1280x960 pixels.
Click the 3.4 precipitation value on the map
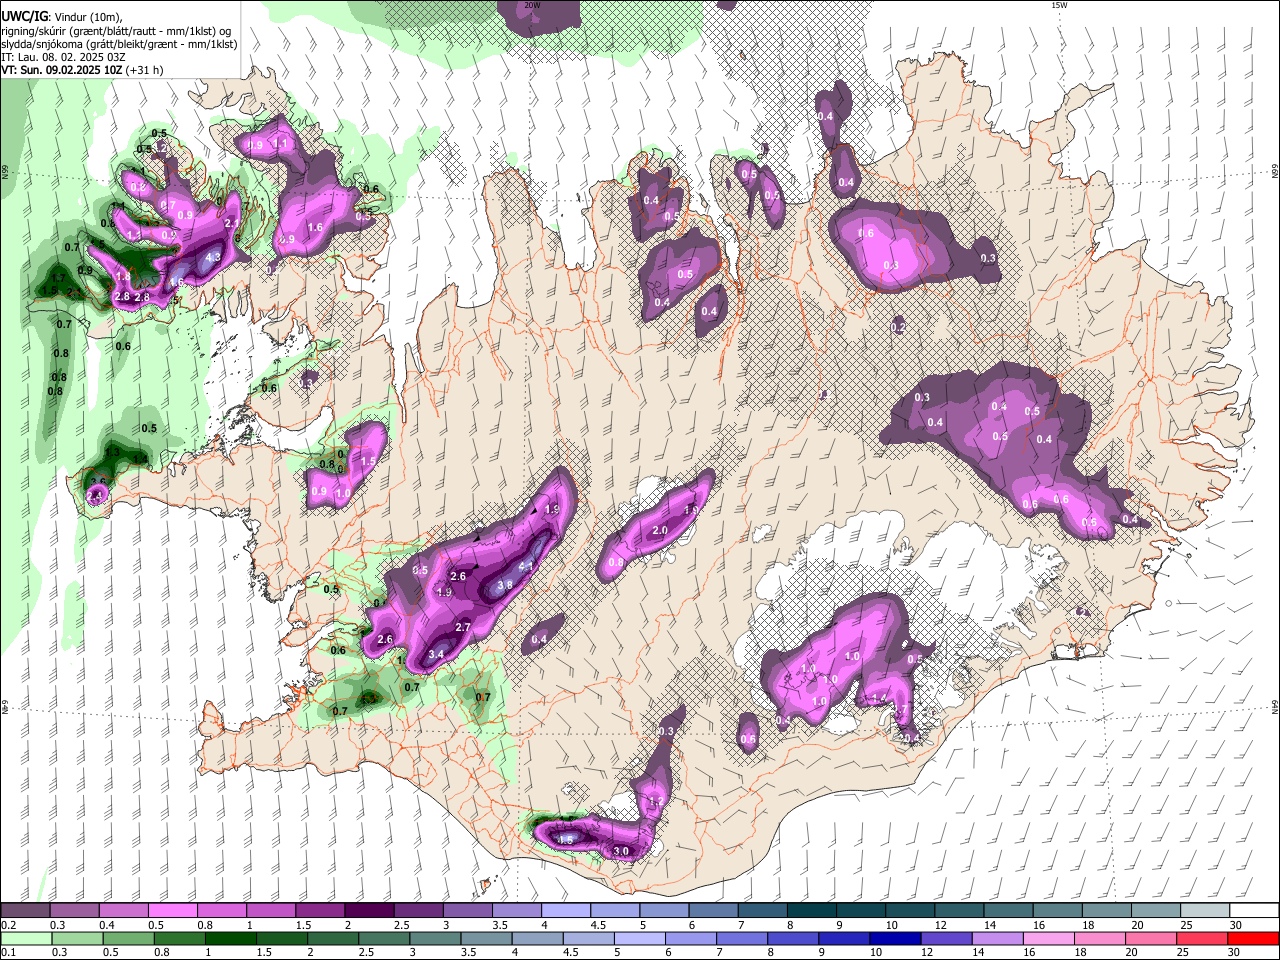click(x=435, y=655)
